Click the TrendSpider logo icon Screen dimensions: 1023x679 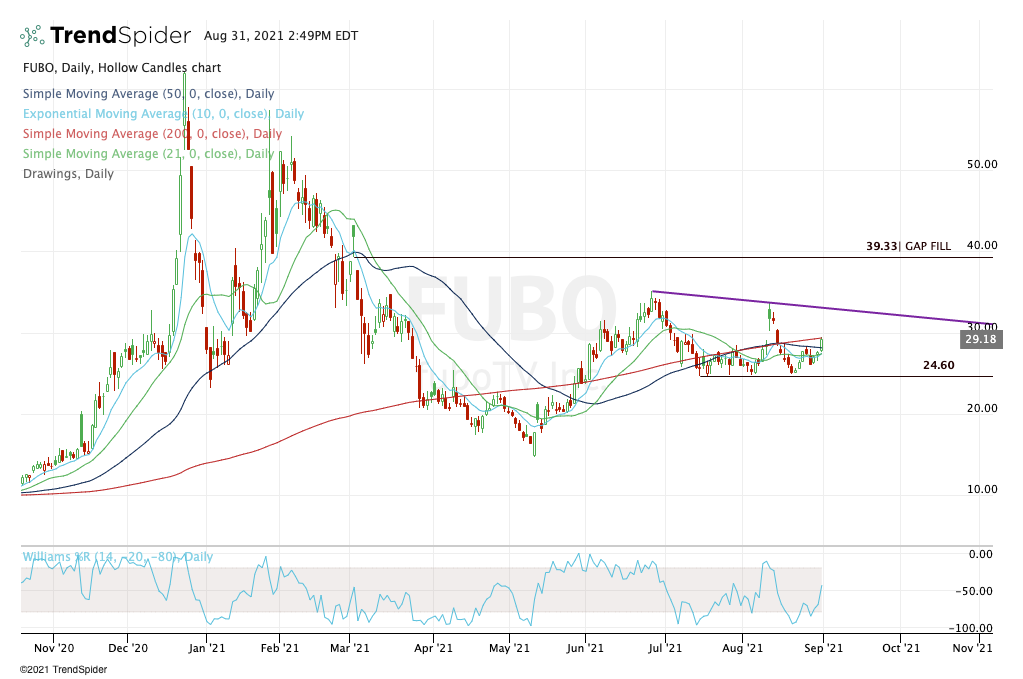point(32,35)
